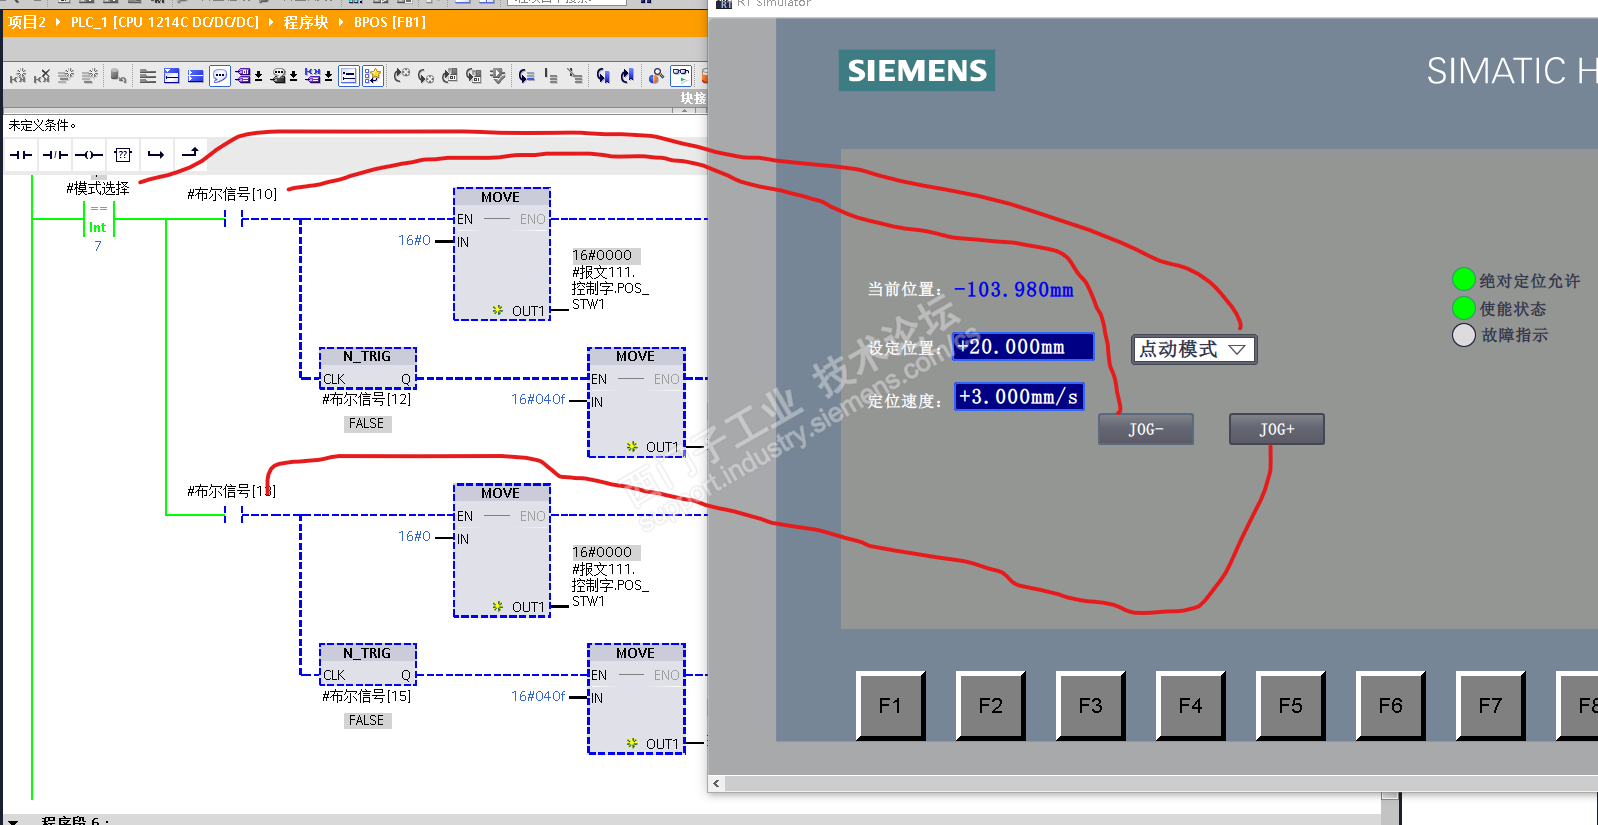Click the tag information icon
This screenshot has width=1598, height=825.
pos(278,76)
